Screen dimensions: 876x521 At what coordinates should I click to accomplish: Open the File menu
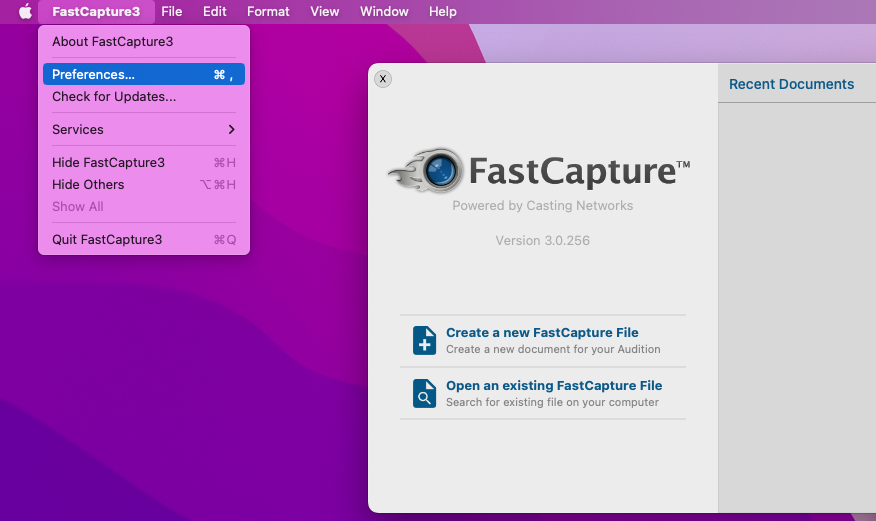pos(172,11)
